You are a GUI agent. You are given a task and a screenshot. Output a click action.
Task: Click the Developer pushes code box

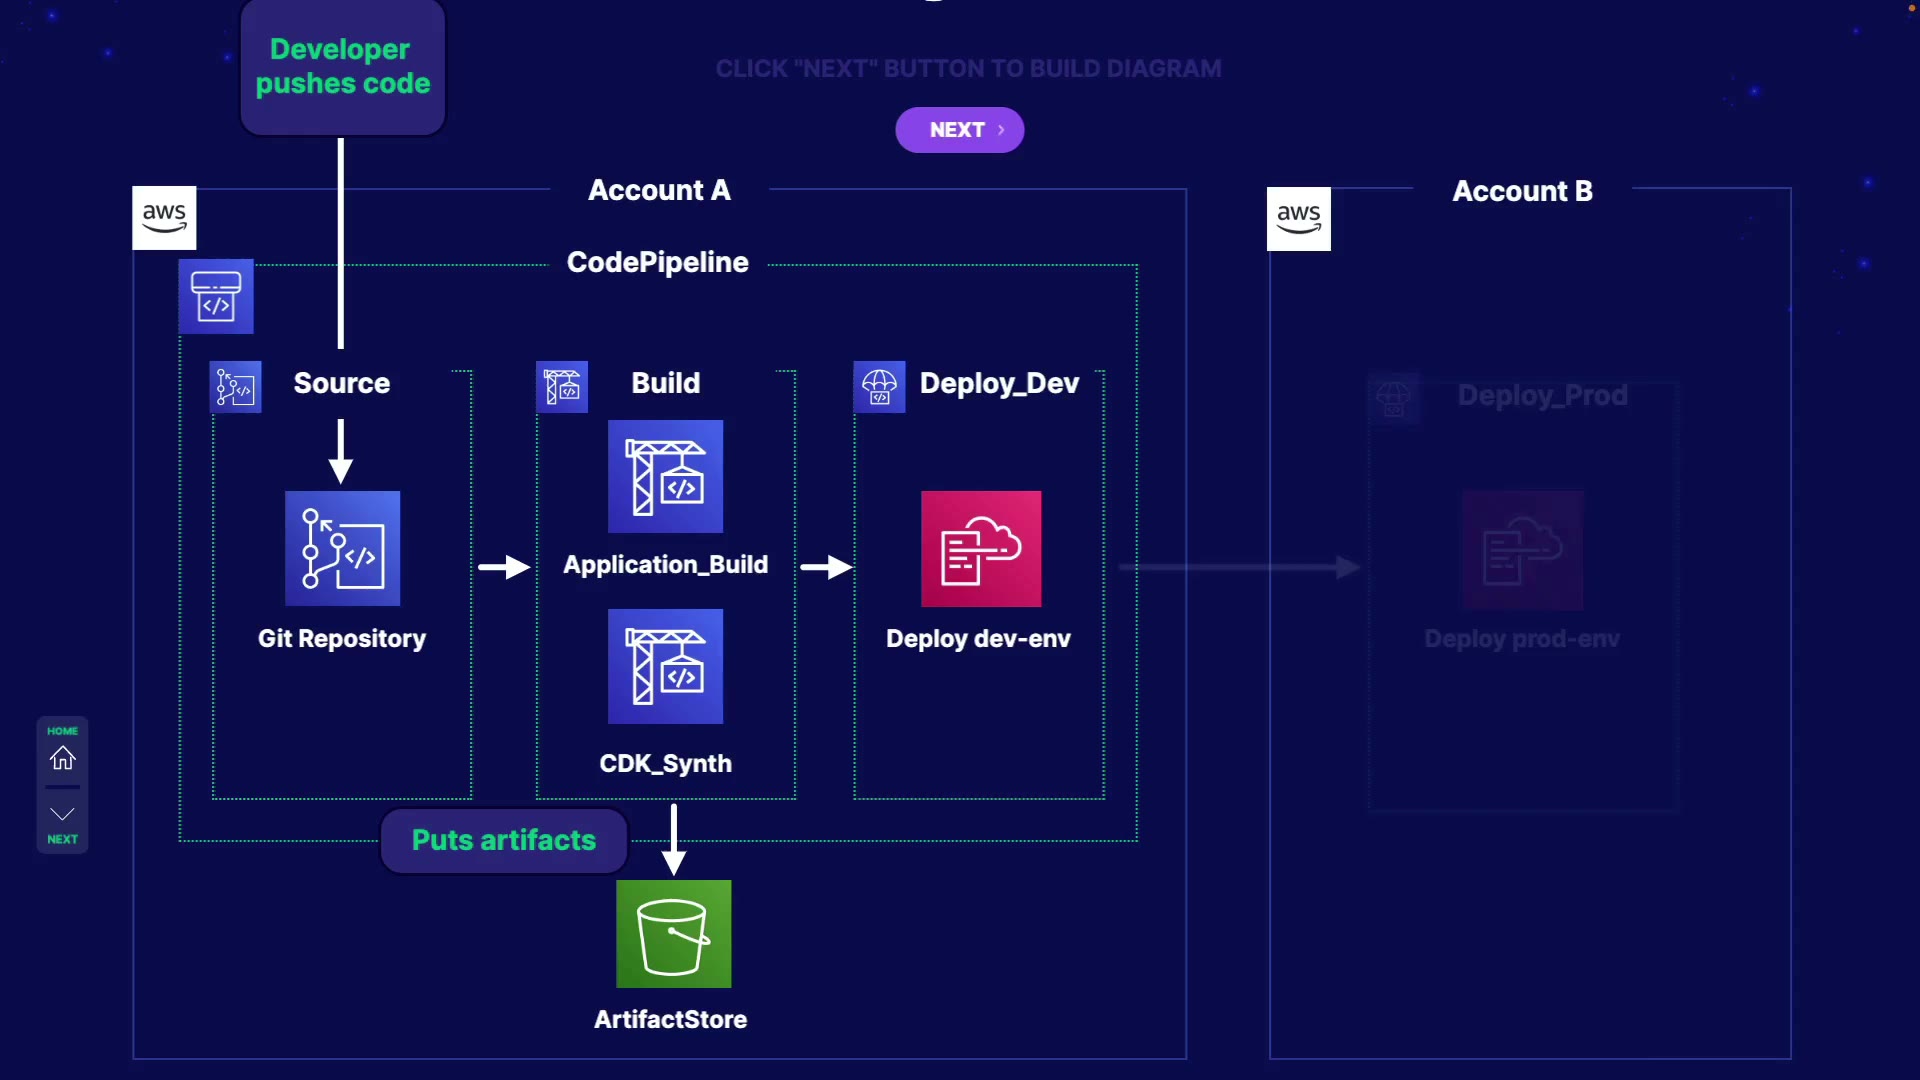(342, 66)
